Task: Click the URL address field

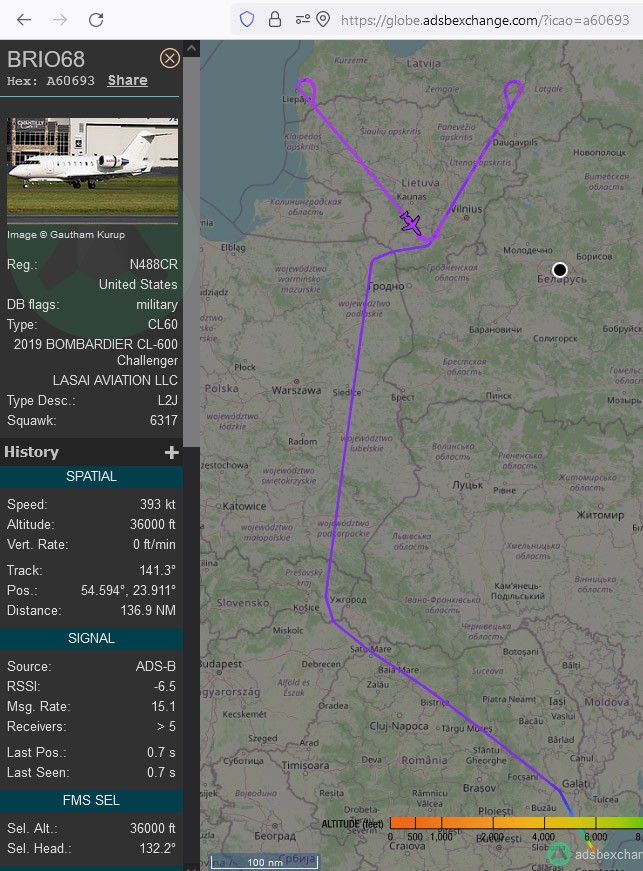Action: (485, 21)
